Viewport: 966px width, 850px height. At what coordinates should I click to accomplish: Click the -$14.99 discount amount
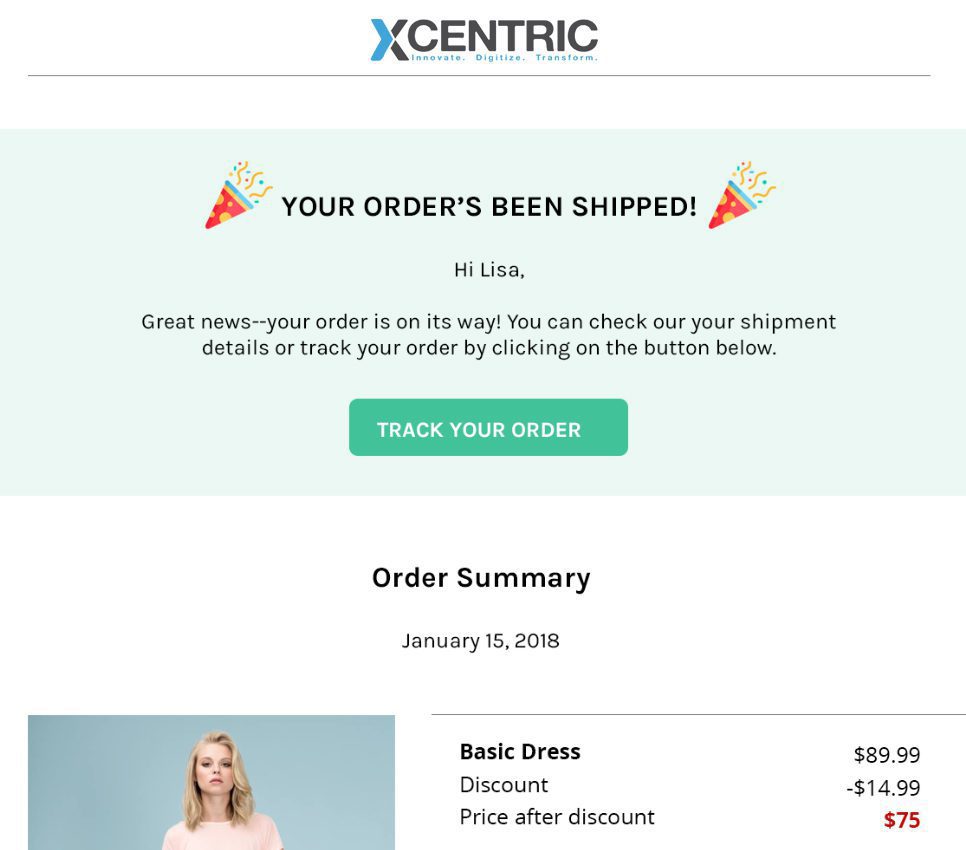(x=884, y=787)
